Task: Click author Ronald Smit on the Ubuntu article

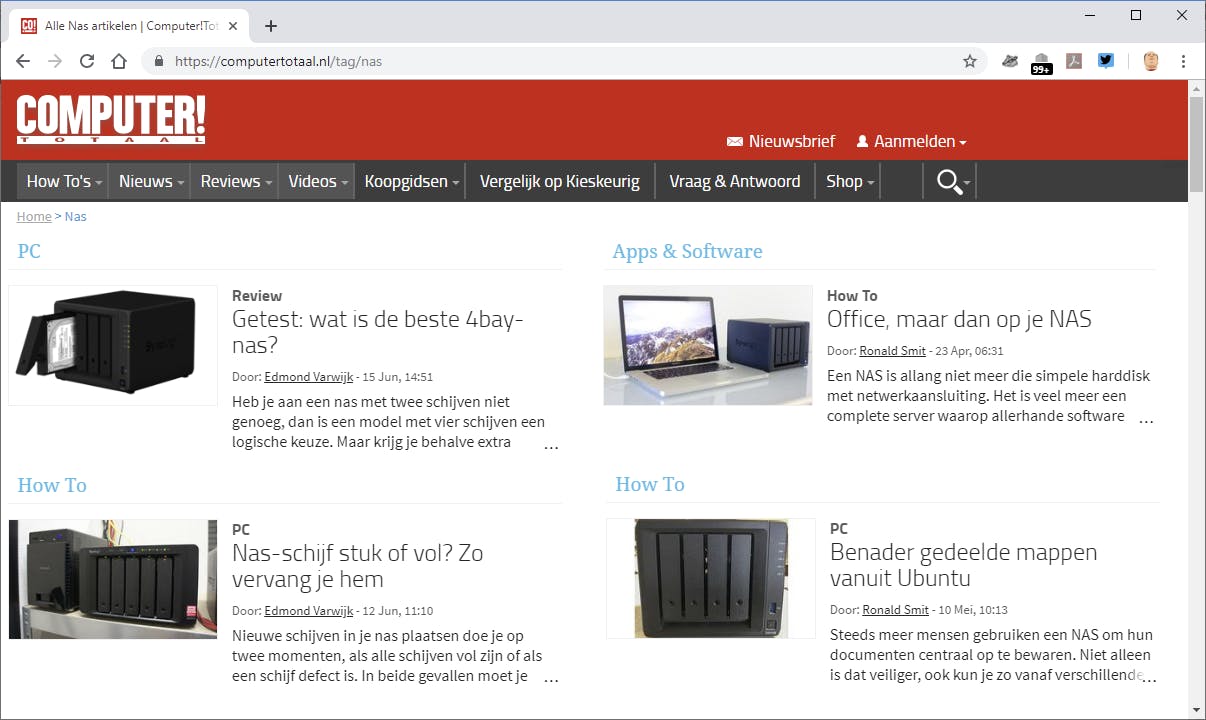Action: (897, 610)
